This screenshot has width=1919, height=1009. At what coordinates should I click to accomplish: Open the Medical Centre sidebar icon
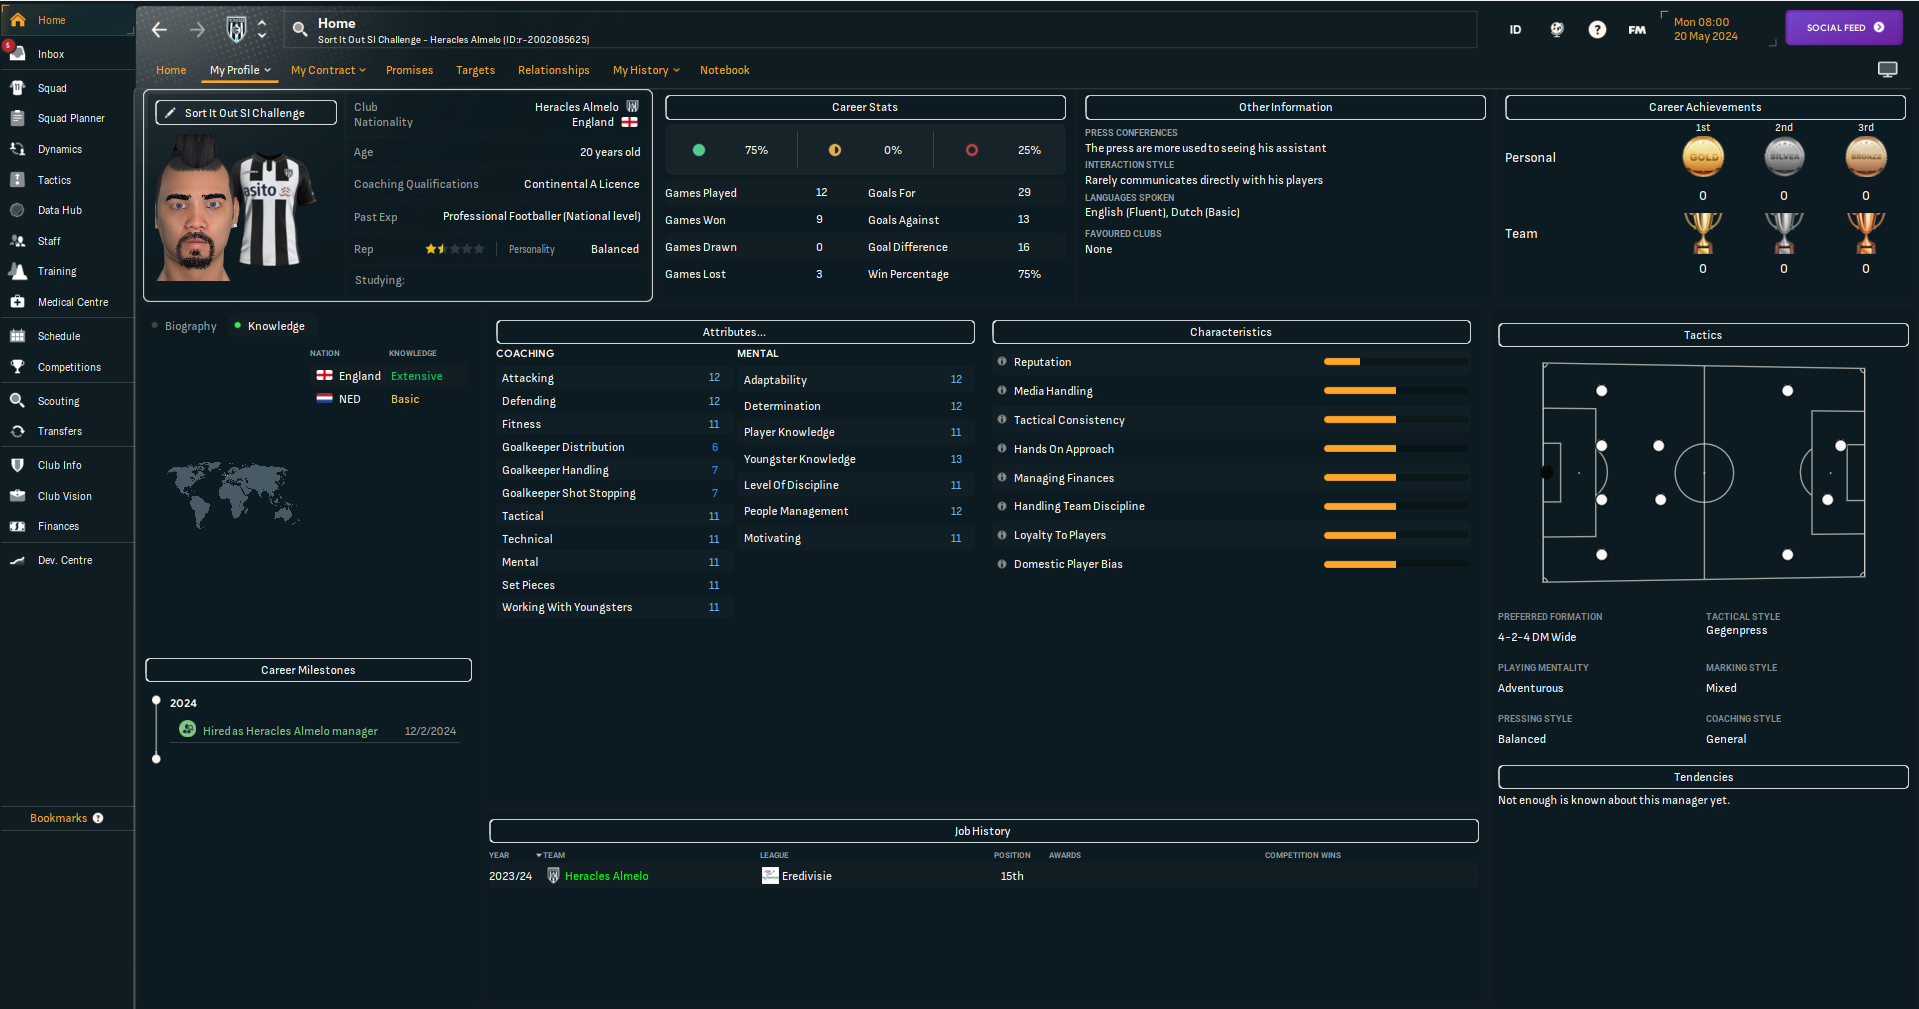pos(18,302)
